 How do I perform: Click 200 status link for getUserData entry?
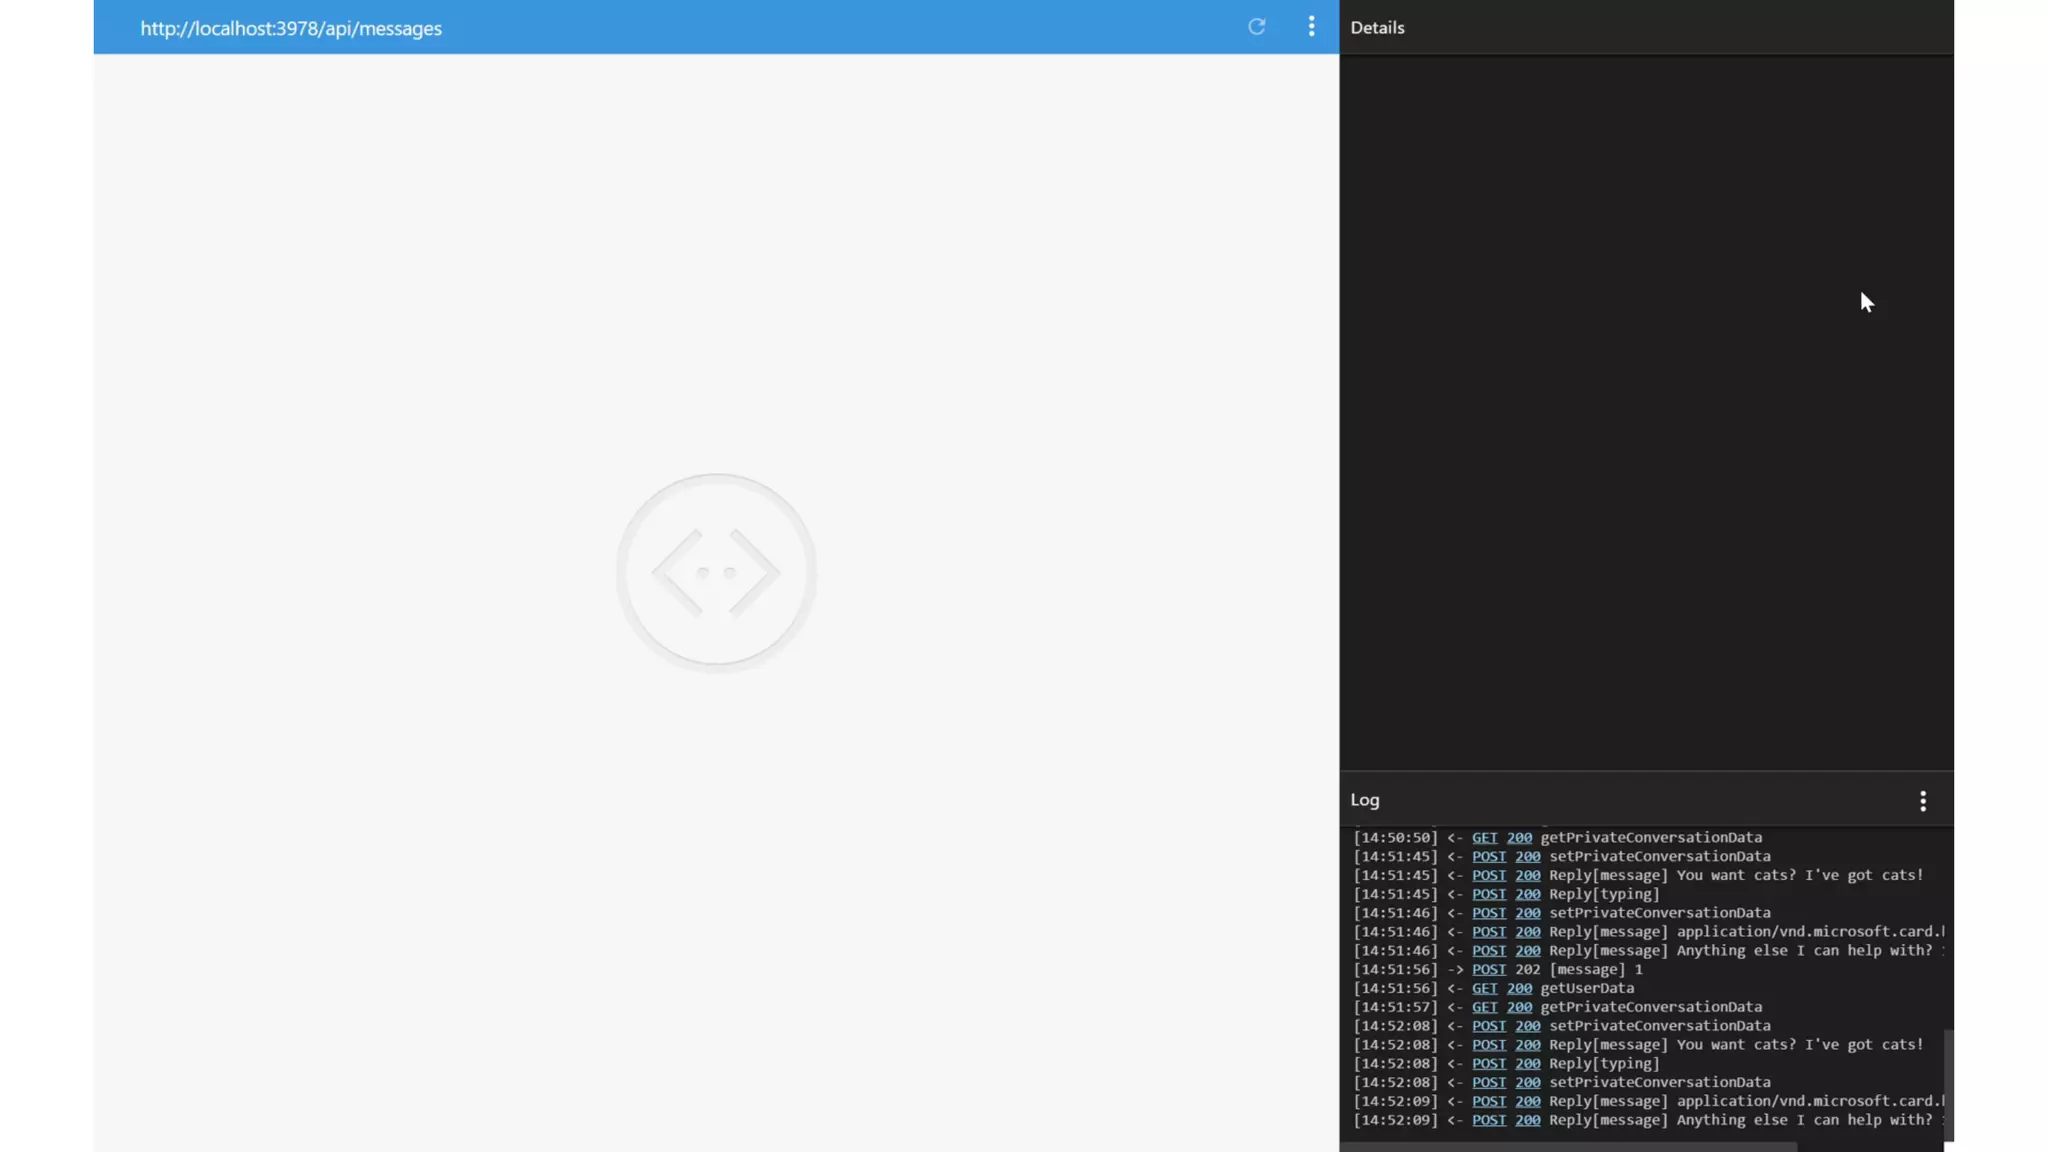tap(1518, 989)
